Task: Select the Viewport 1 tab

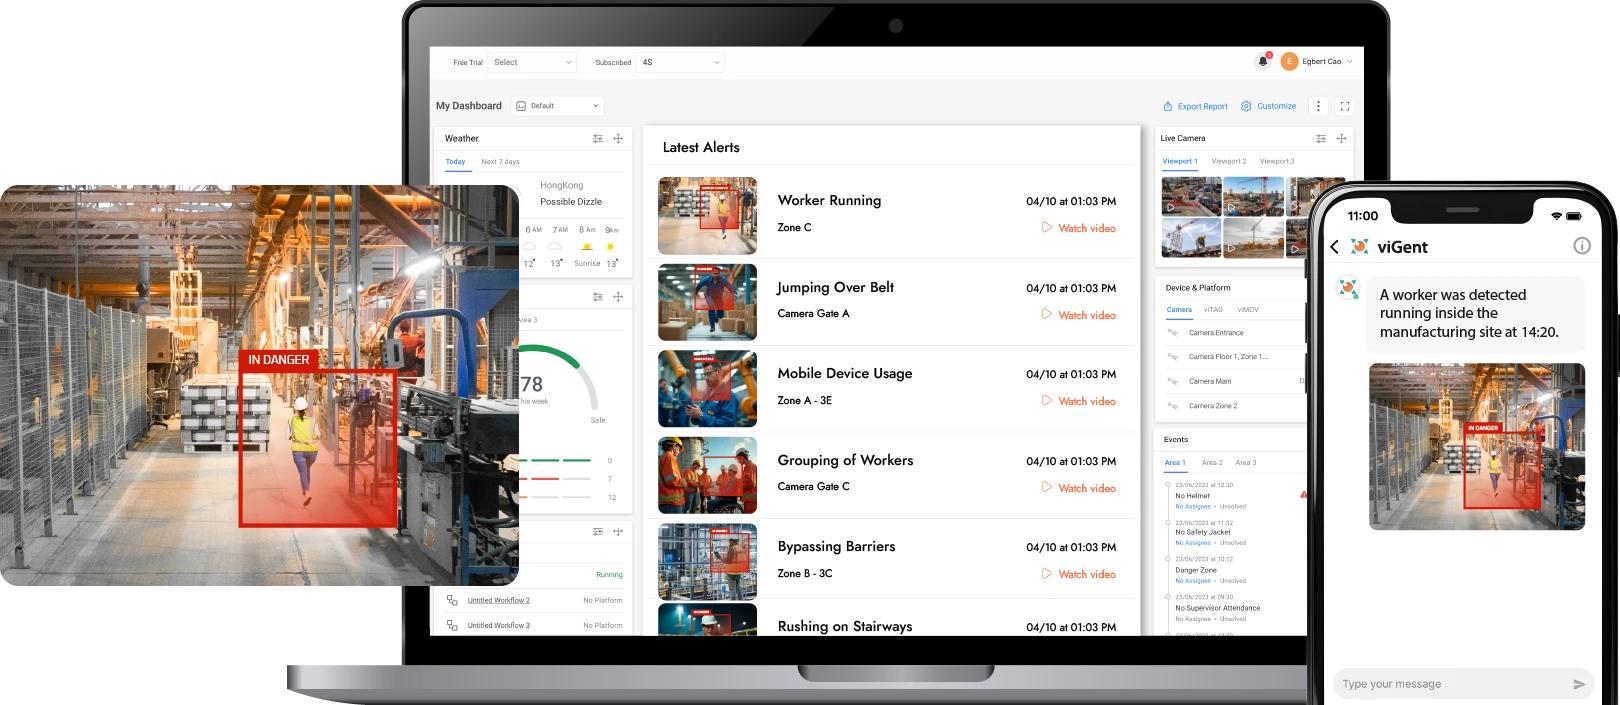Action: point(1179,161)
